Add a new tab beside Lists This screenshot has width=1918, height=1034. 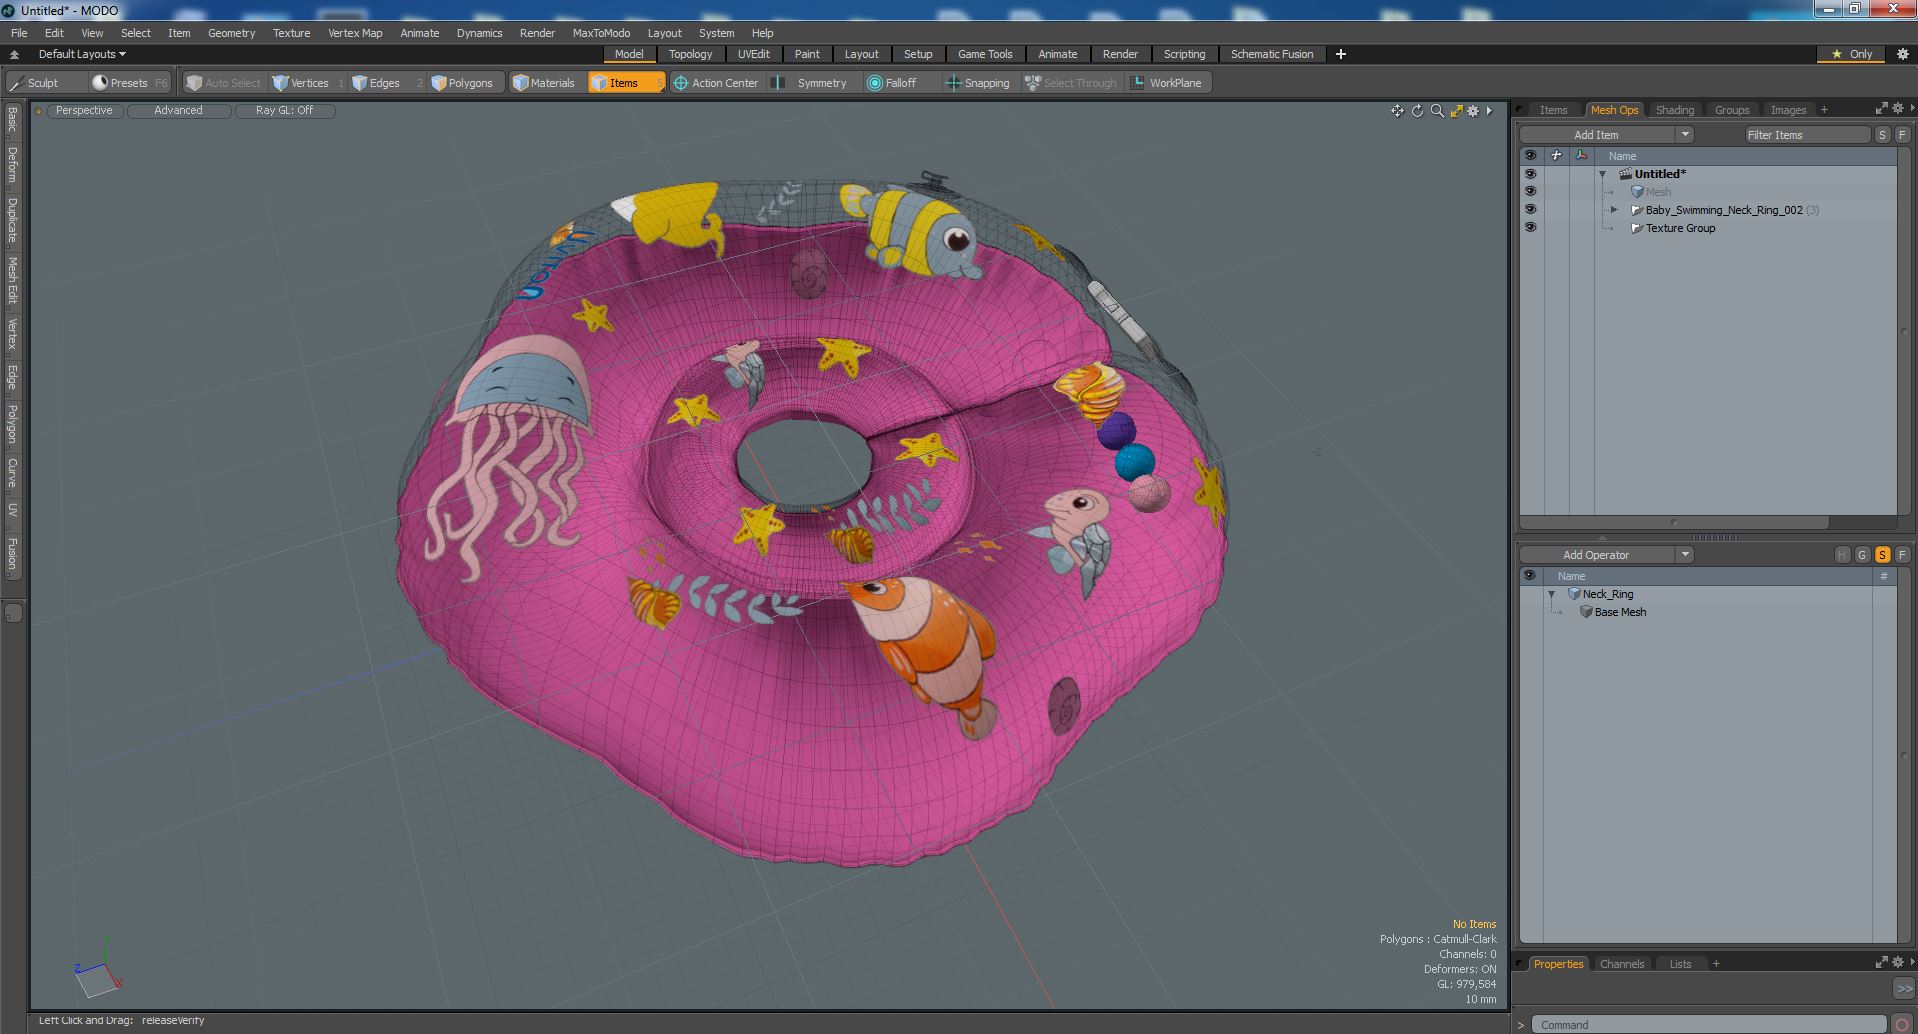pyautogui.click(x=1716, y=964)
